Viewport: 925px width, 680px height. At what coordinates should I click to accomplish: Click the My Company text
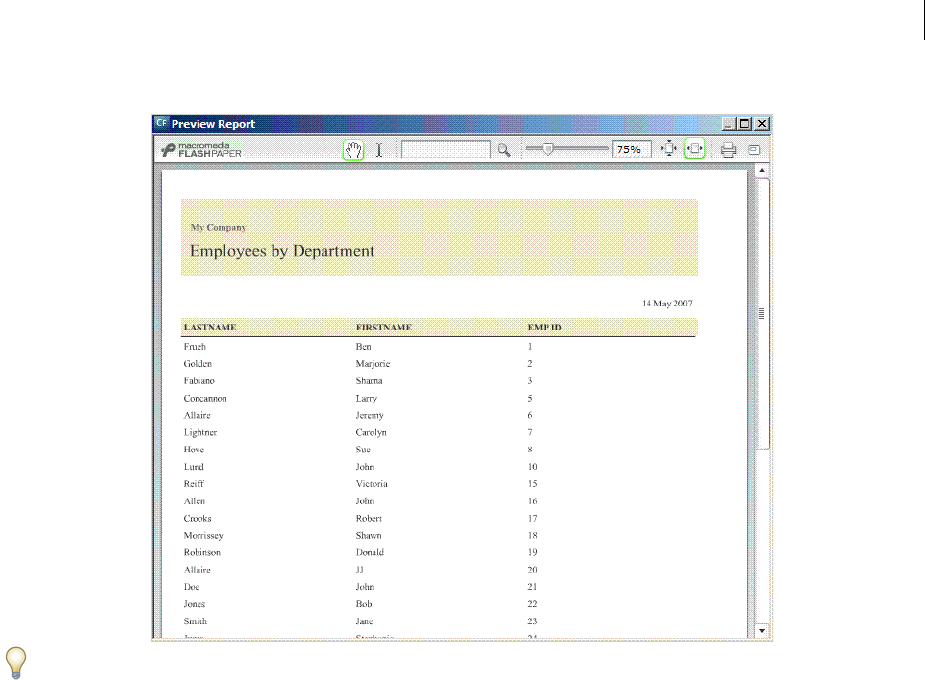(x=218, y=228)
